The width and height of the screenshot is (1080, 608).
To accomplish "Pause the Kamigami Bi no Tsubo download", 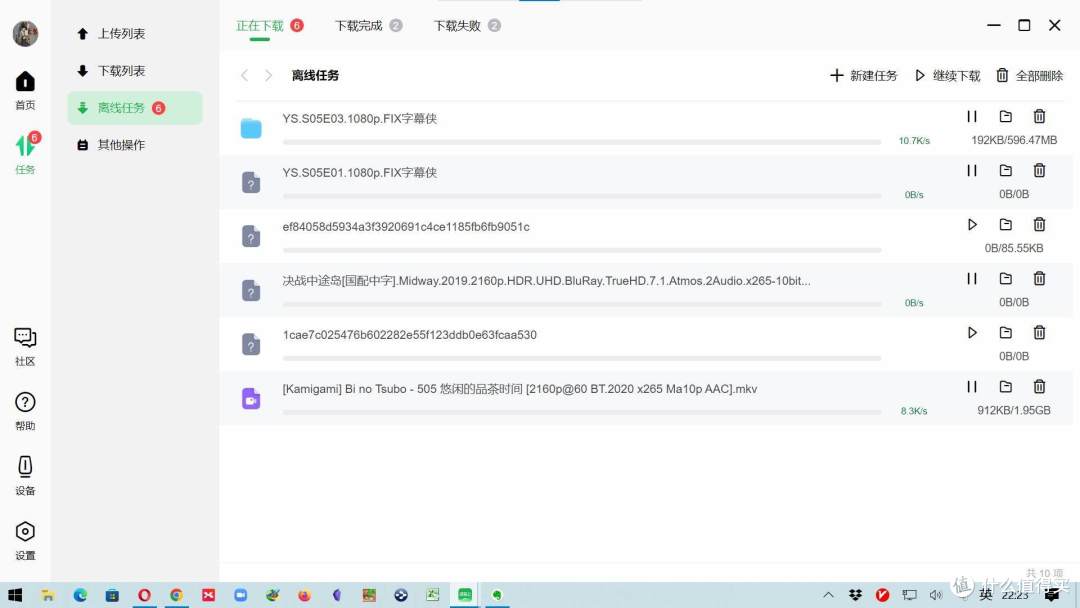I will tap(972, 386).
